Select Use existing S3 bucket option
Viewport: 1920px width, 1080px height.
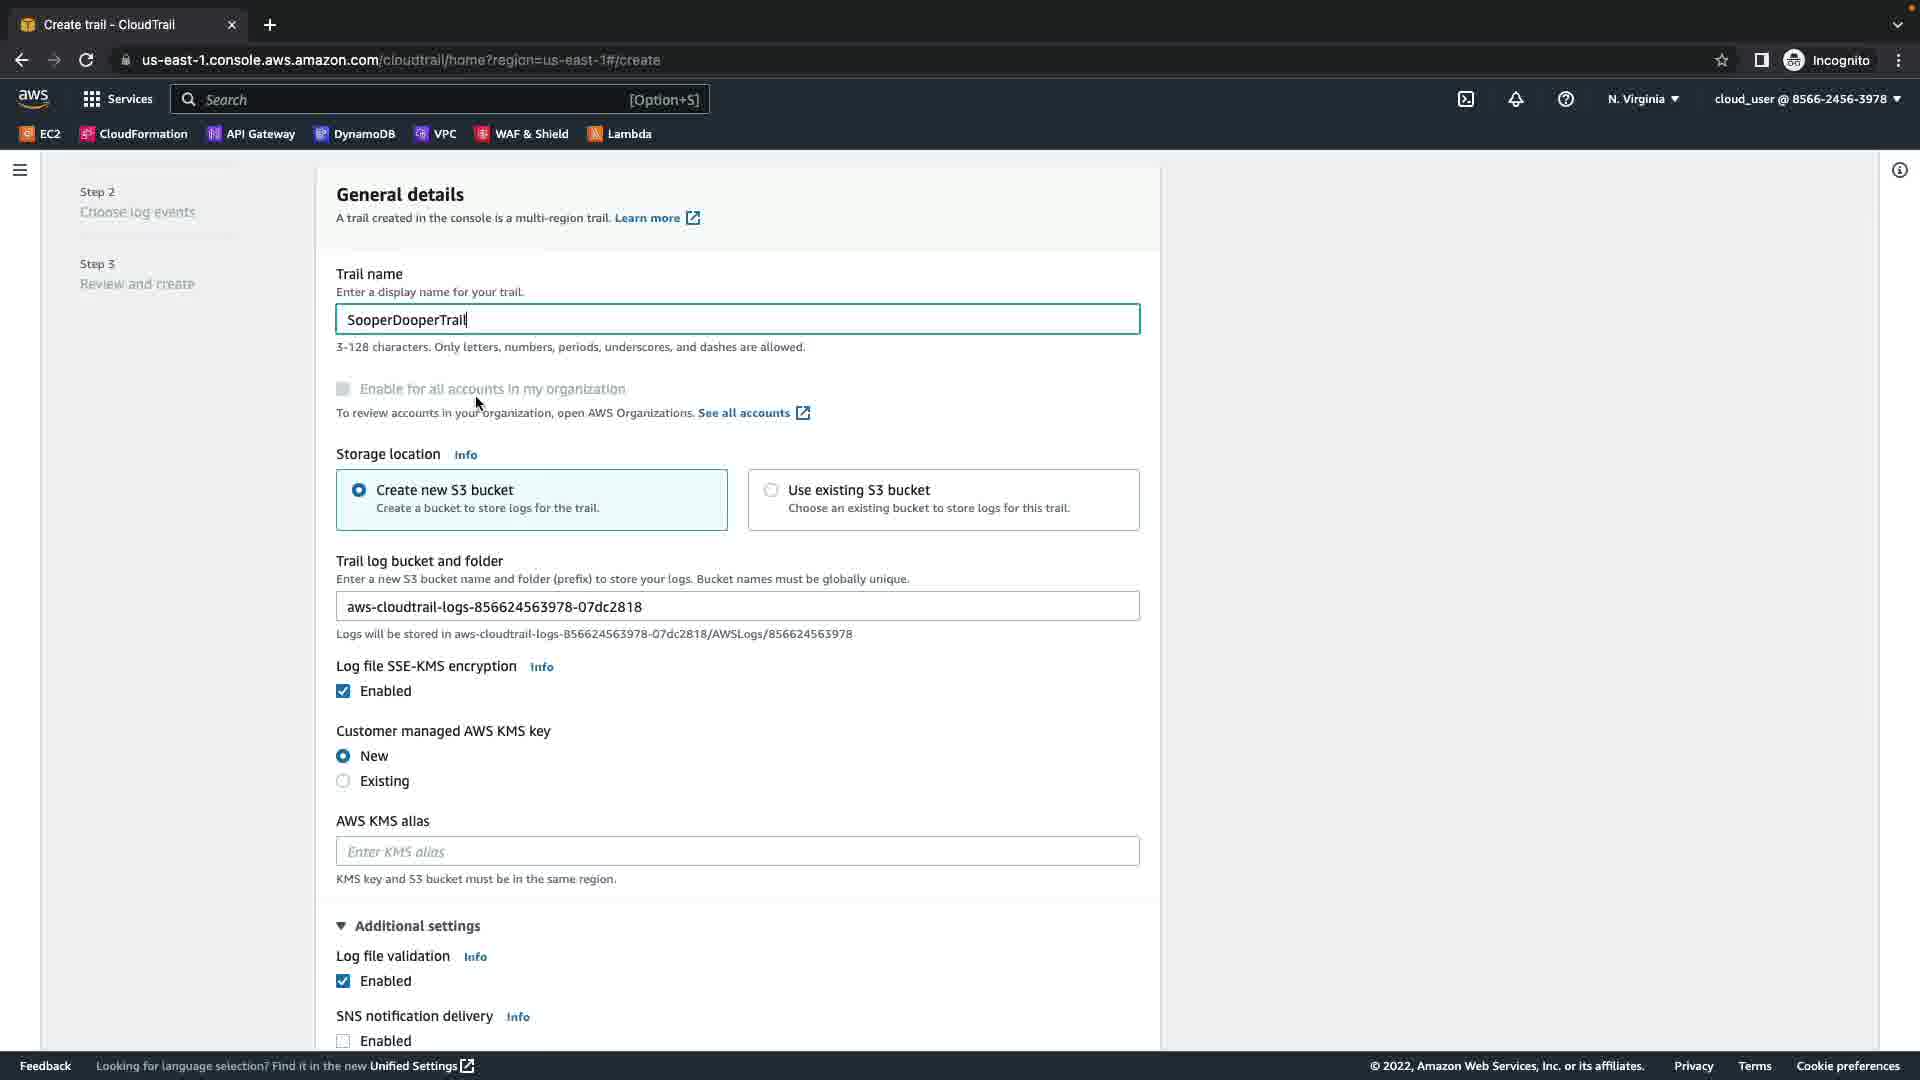[771, 490]
